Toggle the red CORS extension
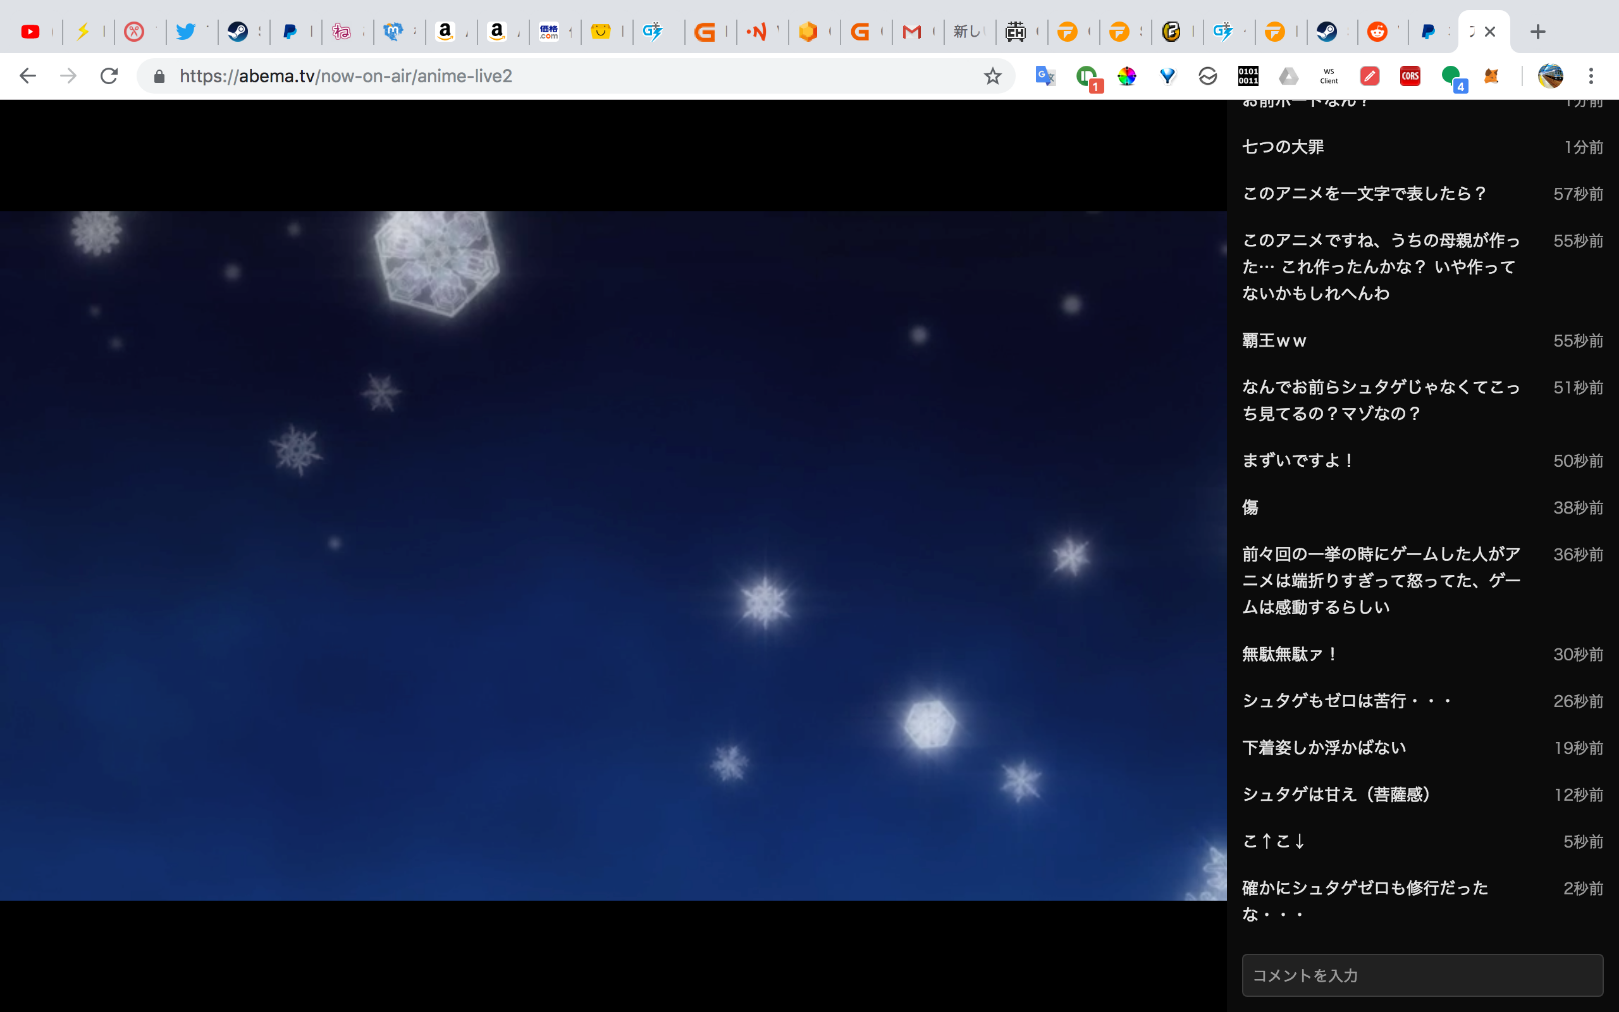 point(1410,76)
